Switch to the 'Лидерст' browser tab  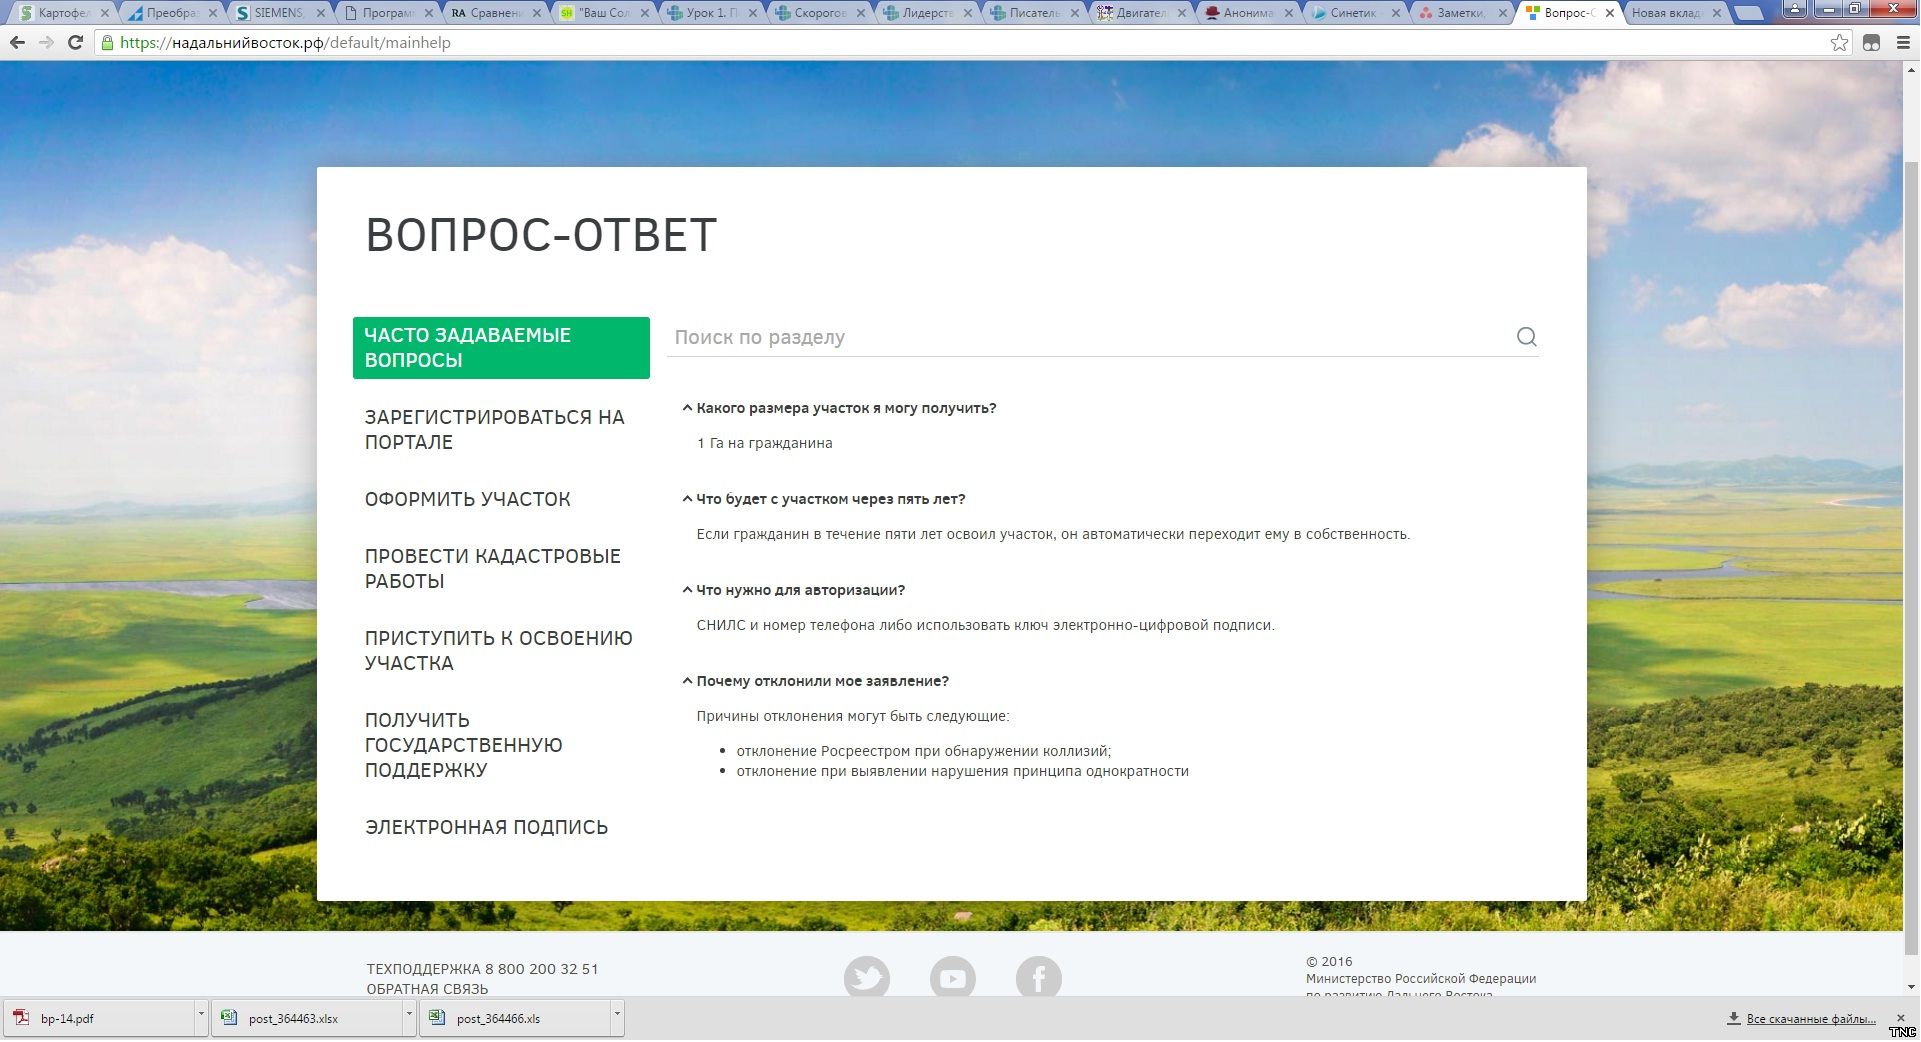coord(928,13)
